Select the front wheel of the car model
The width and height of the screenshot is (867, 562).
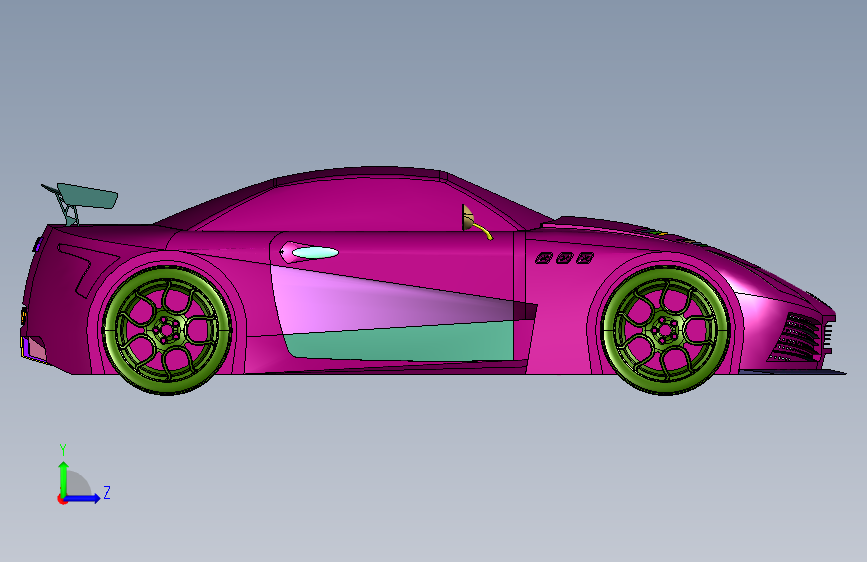(666, 330)
